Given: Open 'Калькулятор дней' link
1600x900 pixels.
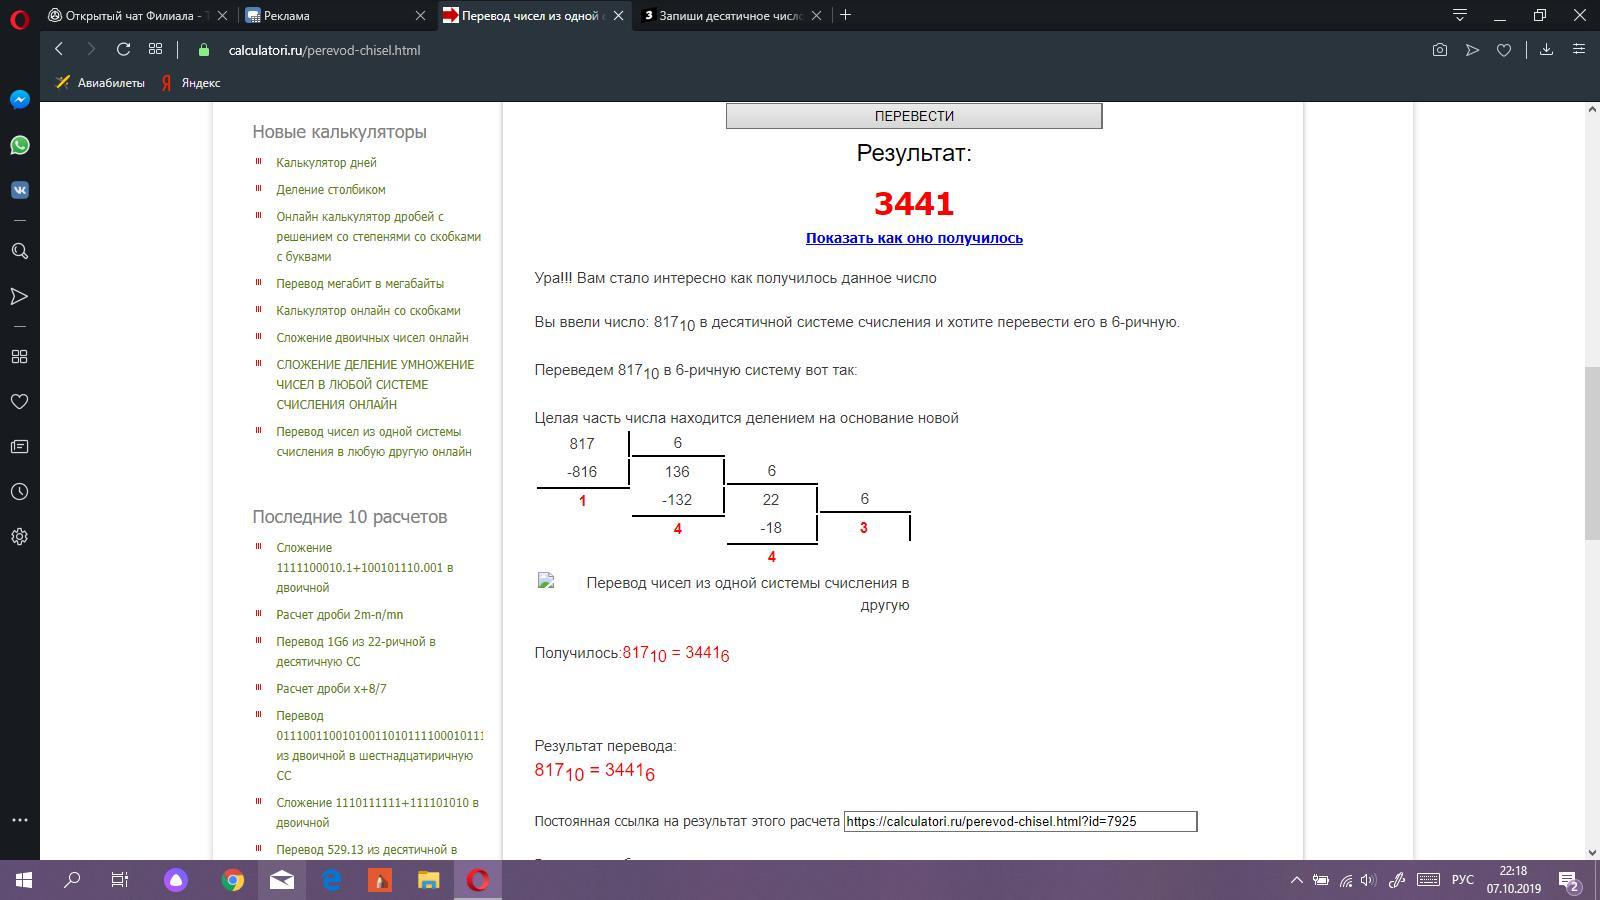Looking at the screenshot, I should tap(326, 162).
